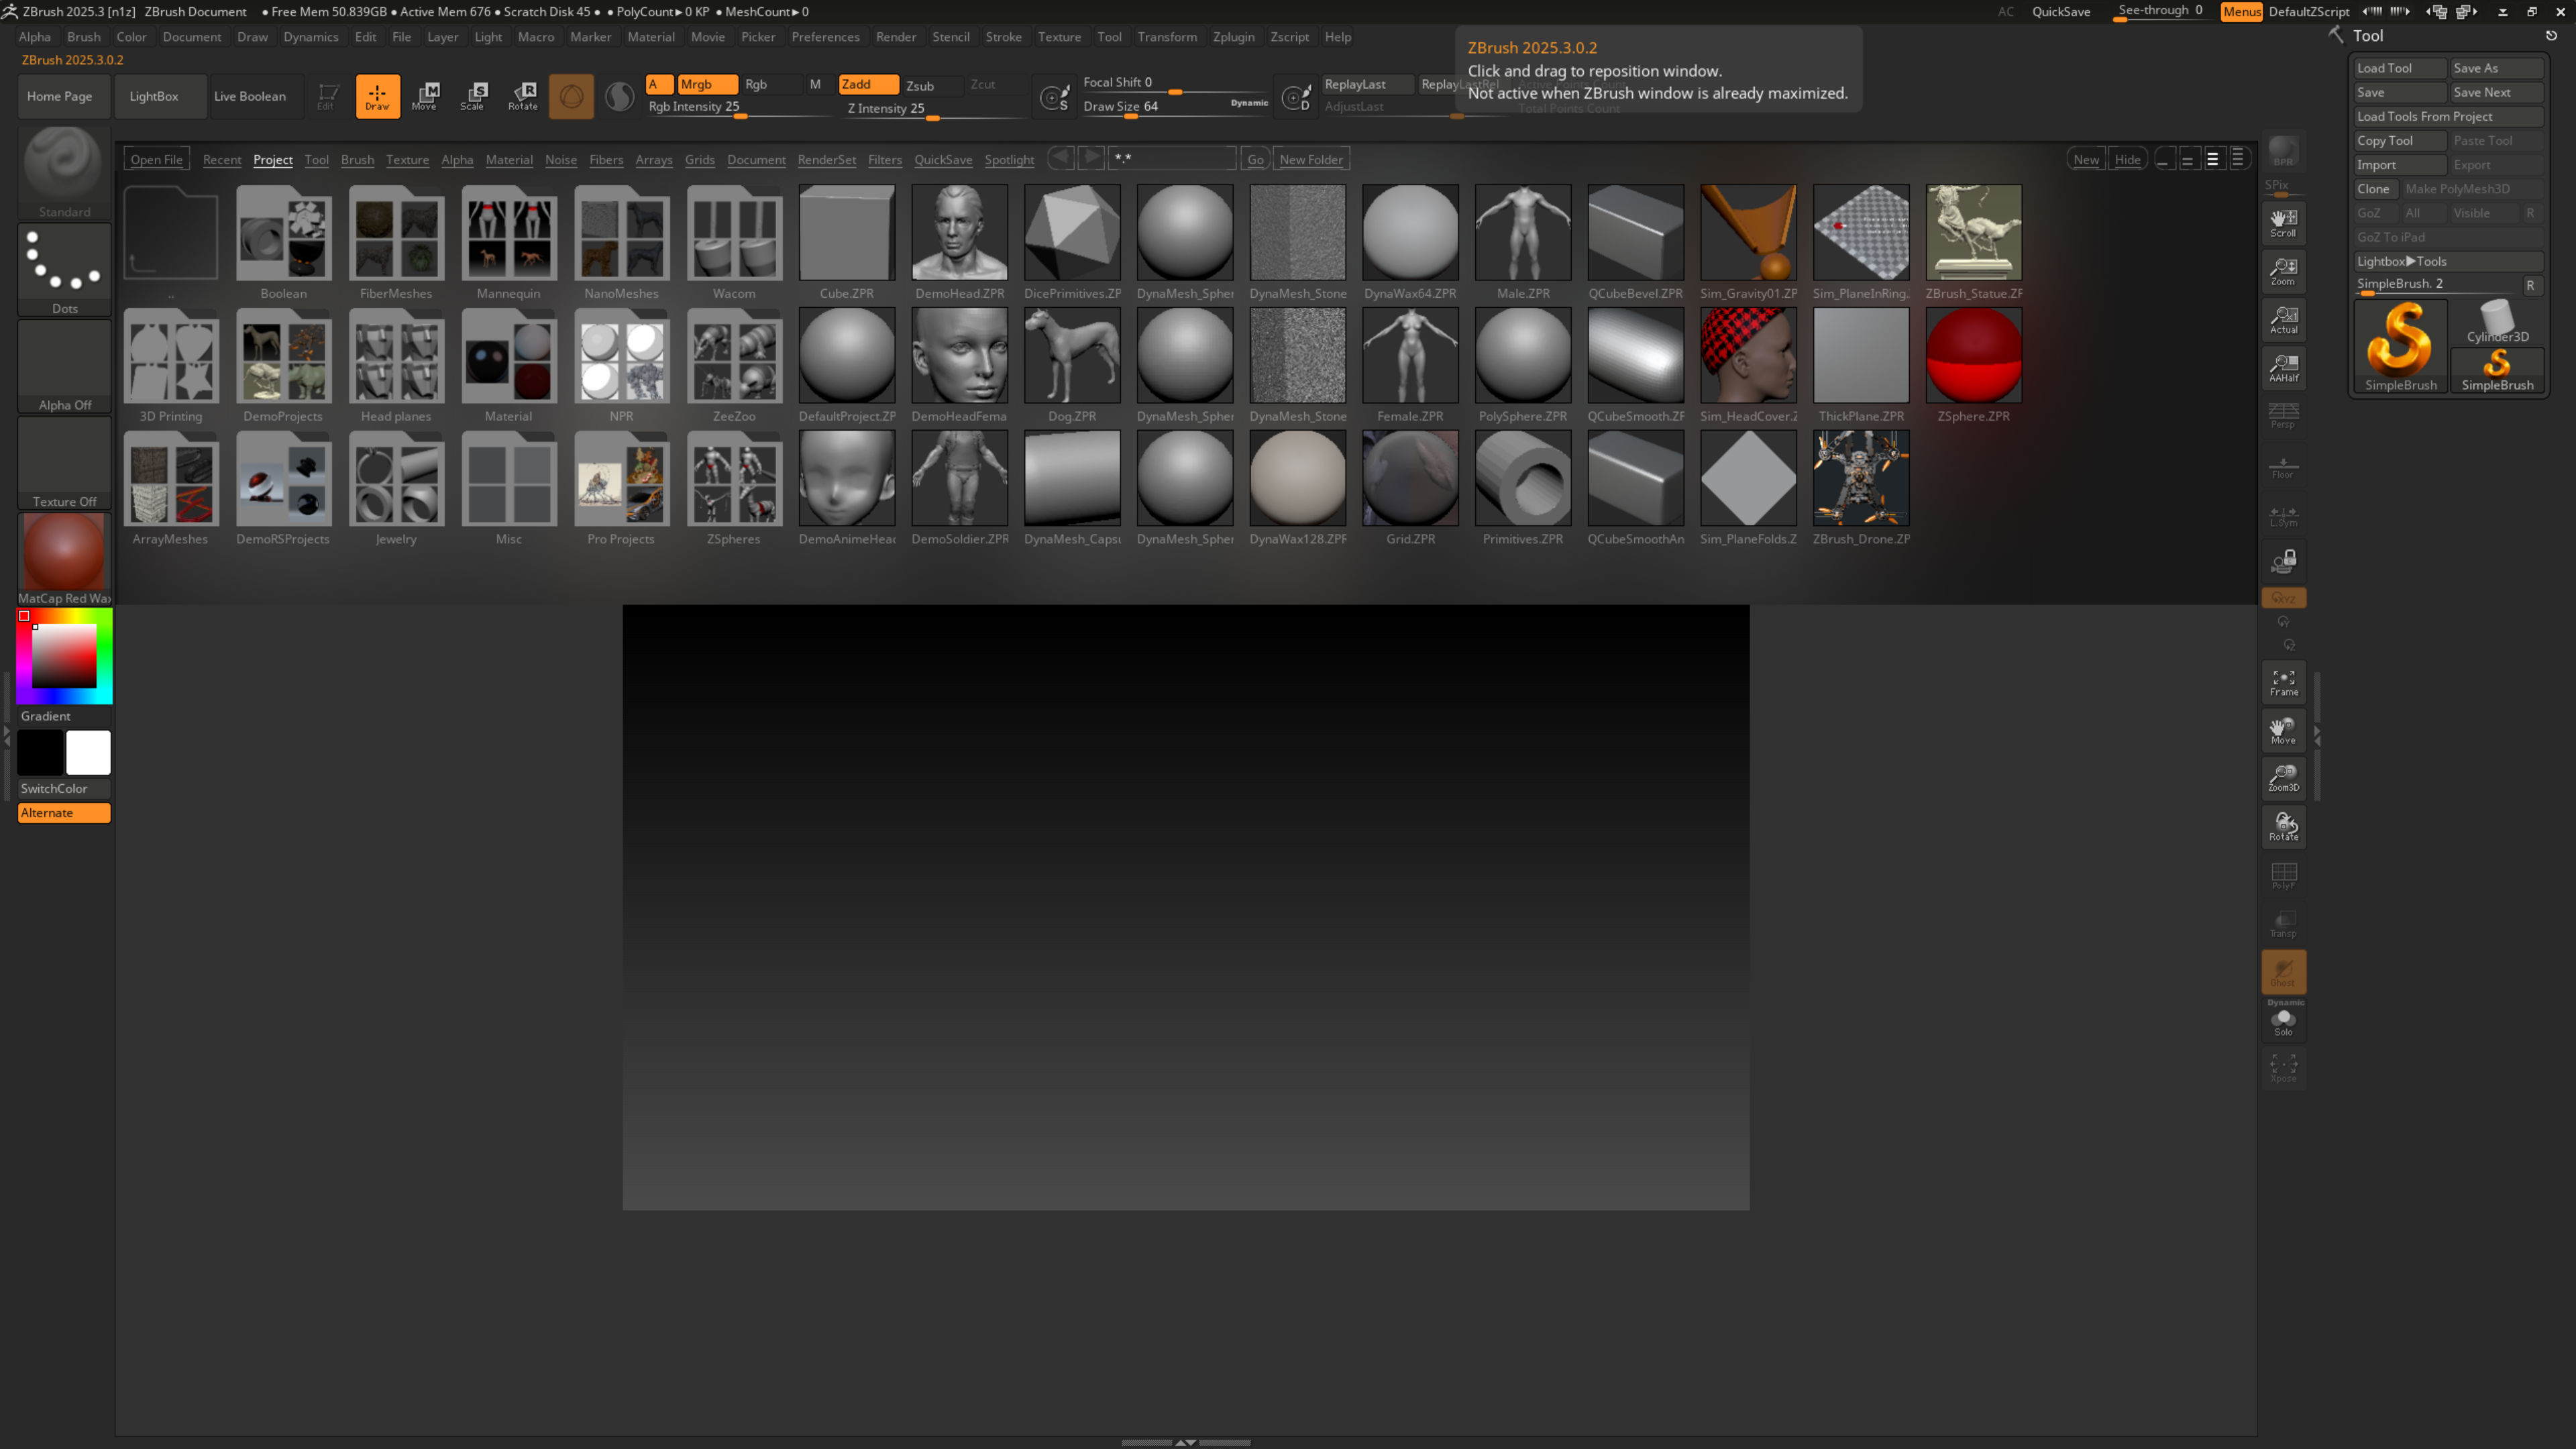Select the Move mode icon in the top shelf

[x=425, y=96]
